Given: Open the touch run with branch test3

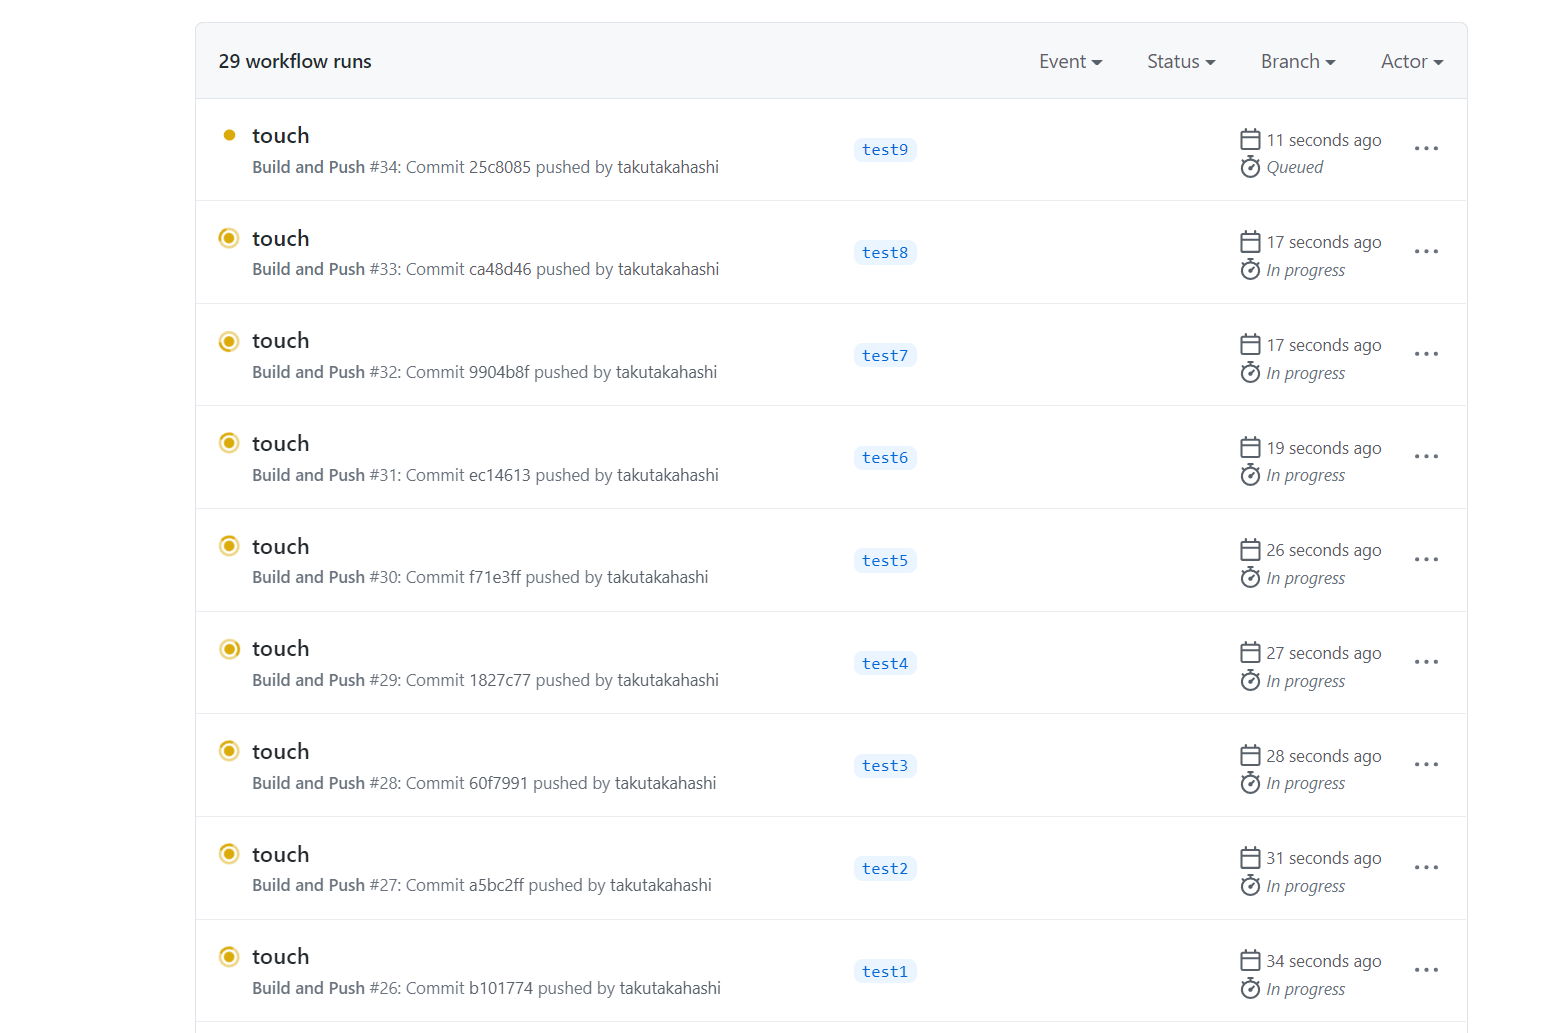Looking at the screenshot, I should tap(280, 752).
